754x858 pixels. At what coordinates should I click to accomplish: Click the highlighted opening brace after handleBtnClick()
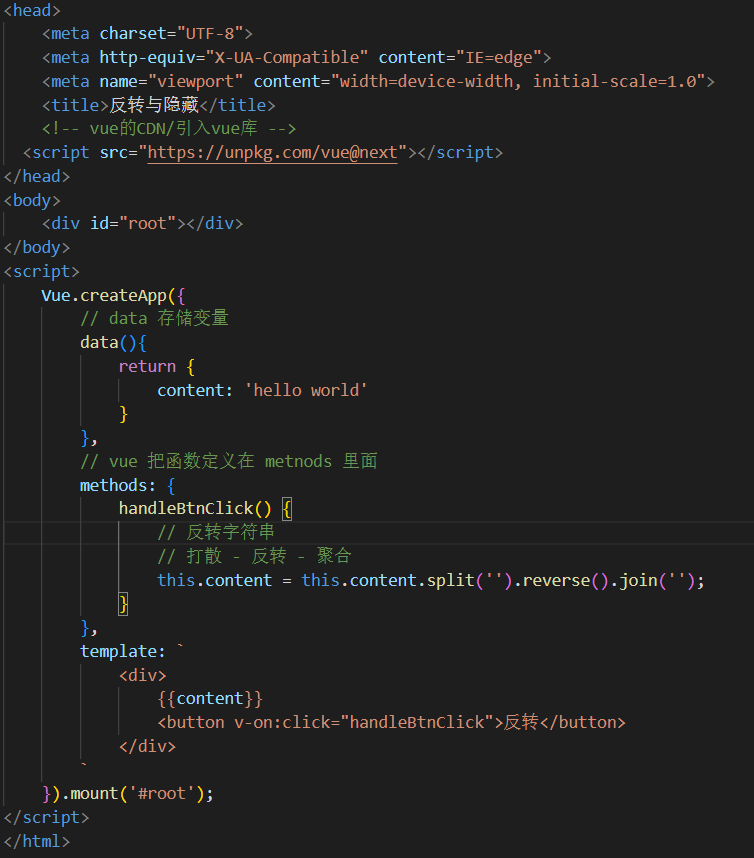point(287,509)
